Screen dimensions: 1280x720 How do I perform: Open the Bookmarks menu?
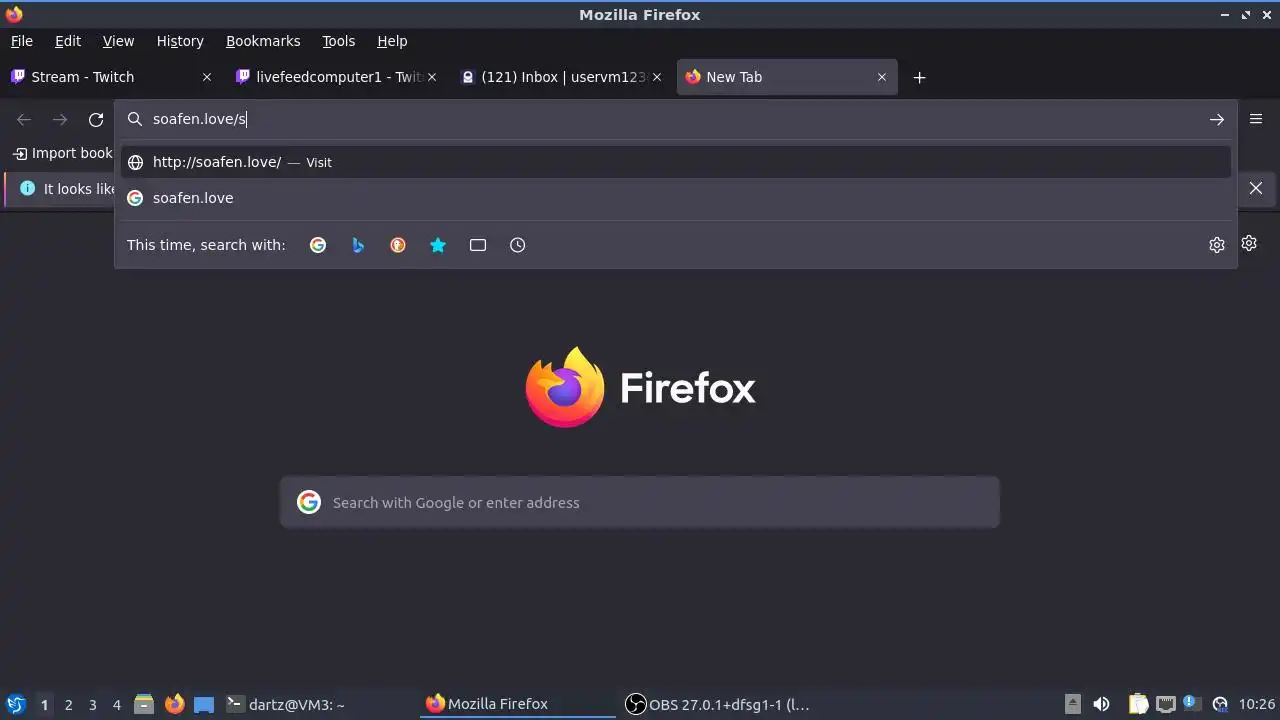[x=263, y=41]
